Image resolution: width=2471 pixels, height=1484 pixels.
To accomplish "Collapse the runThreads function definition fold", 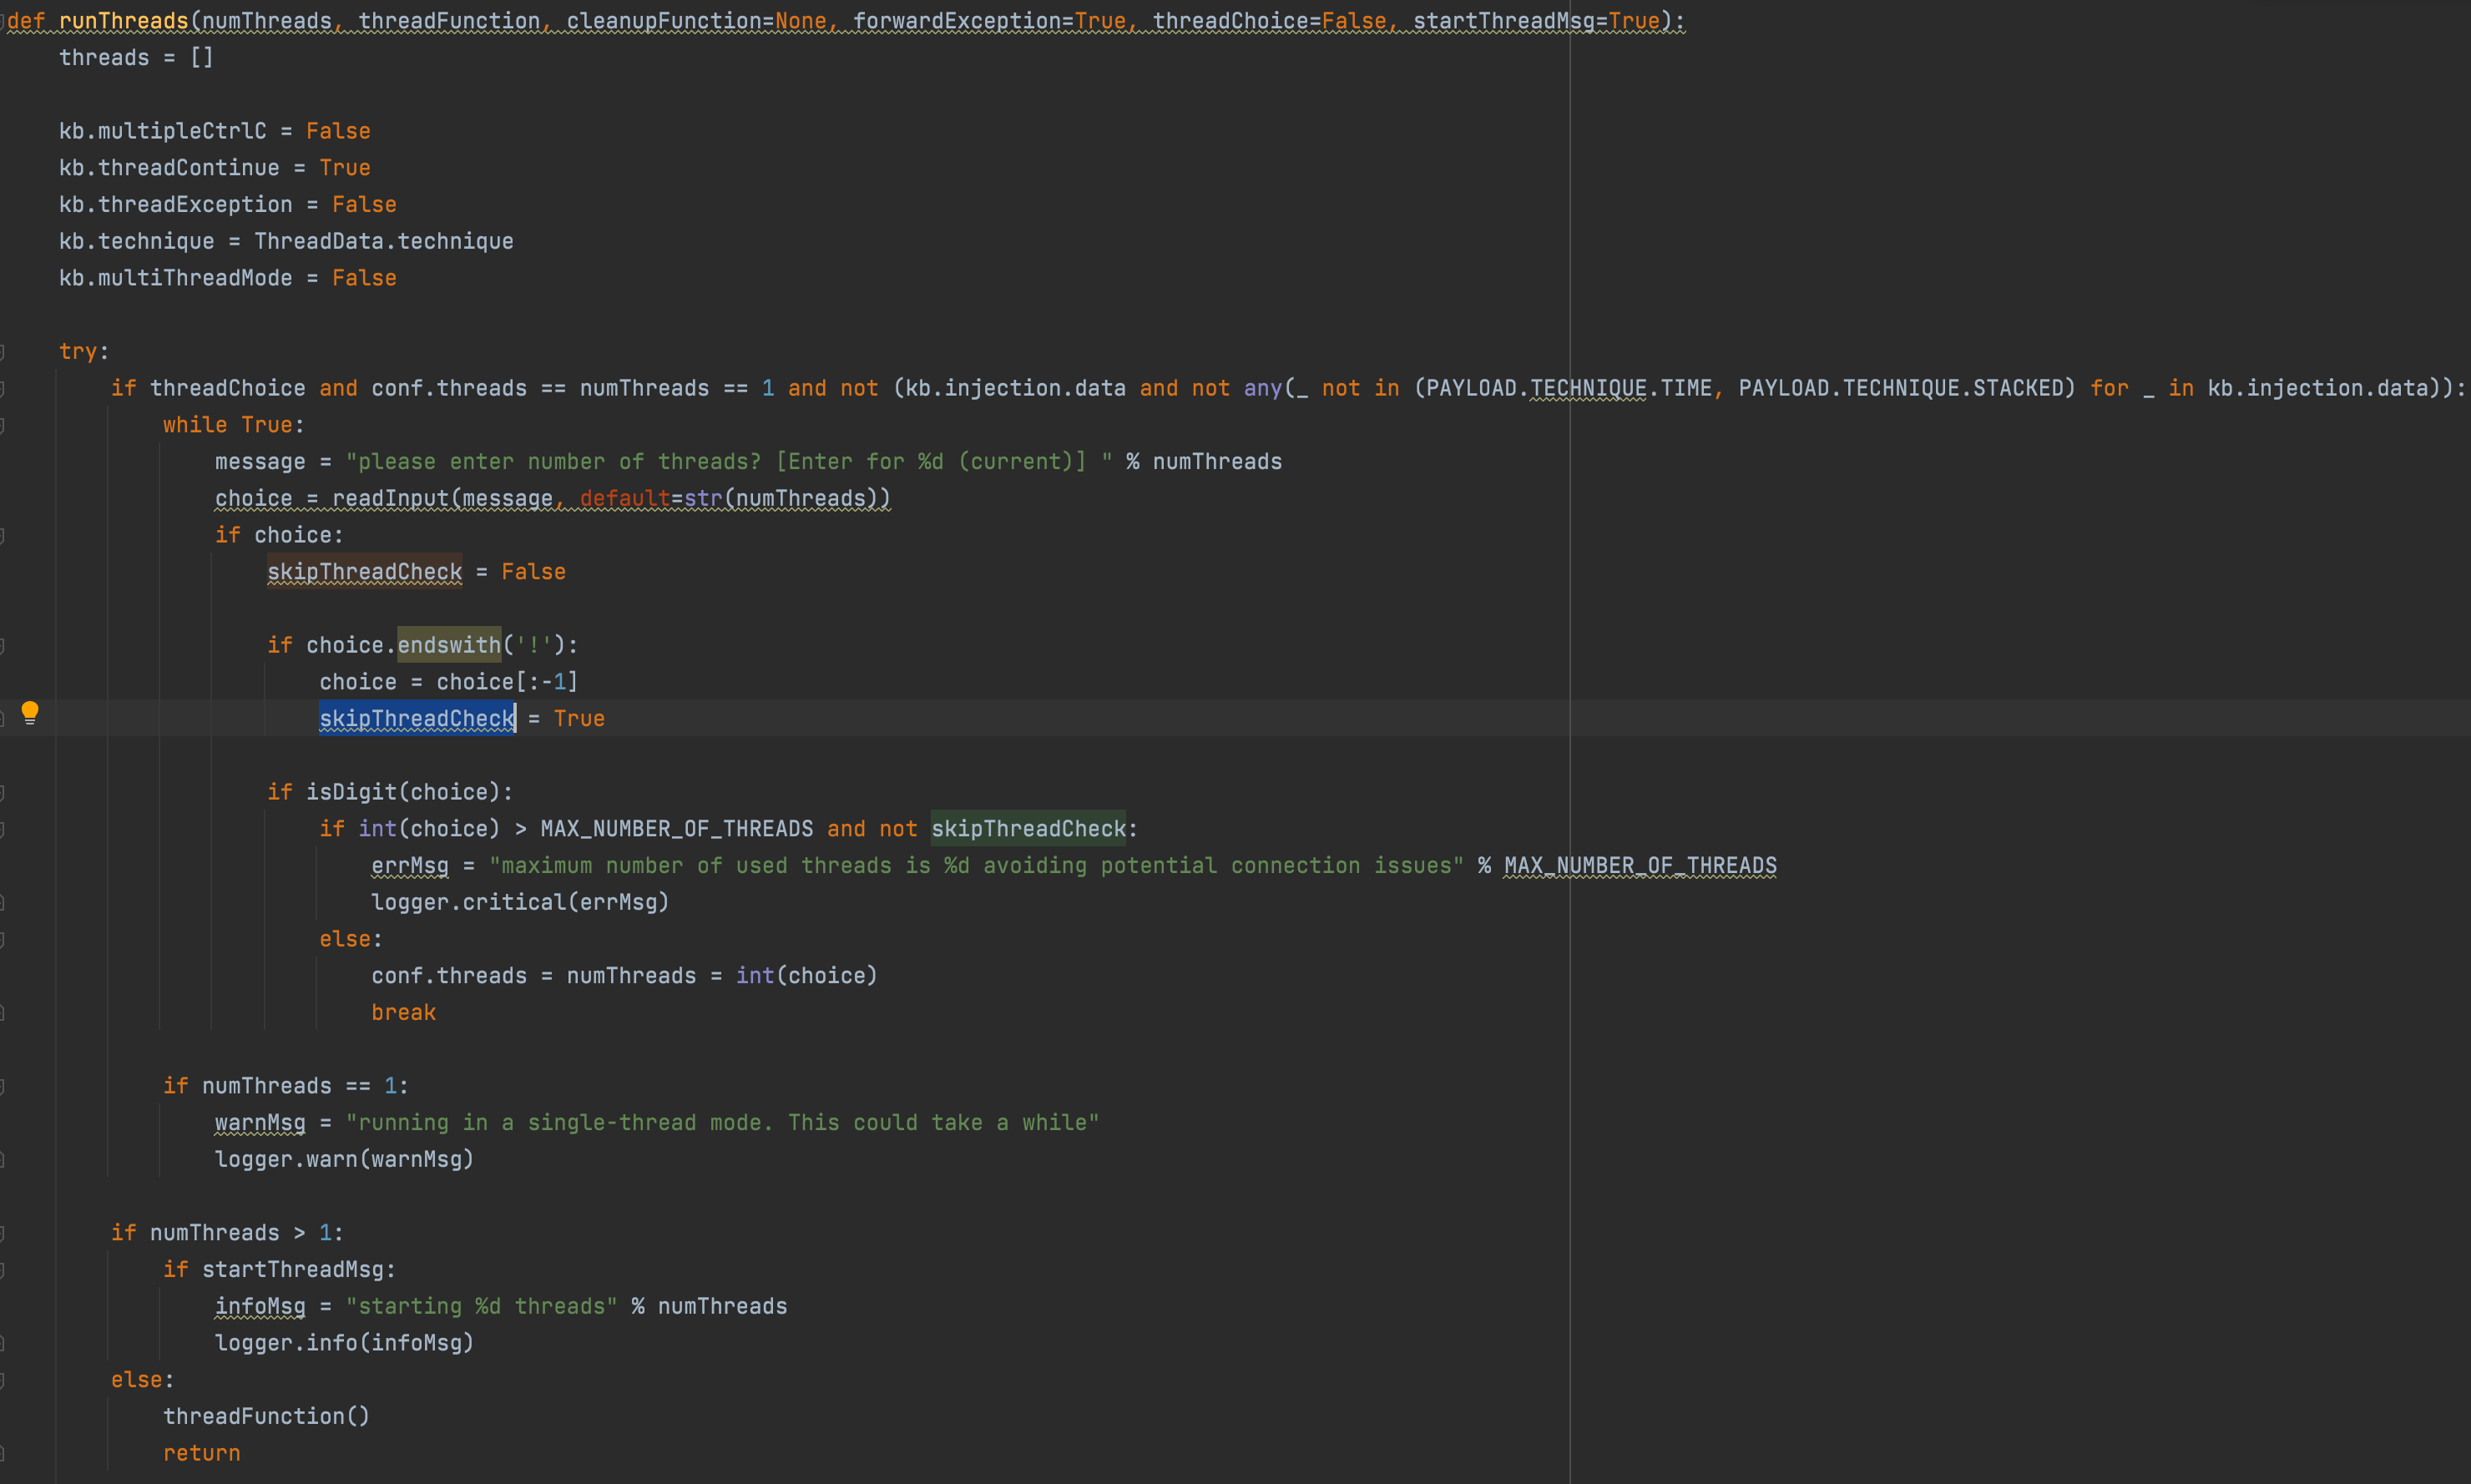I will coord(3,21).
